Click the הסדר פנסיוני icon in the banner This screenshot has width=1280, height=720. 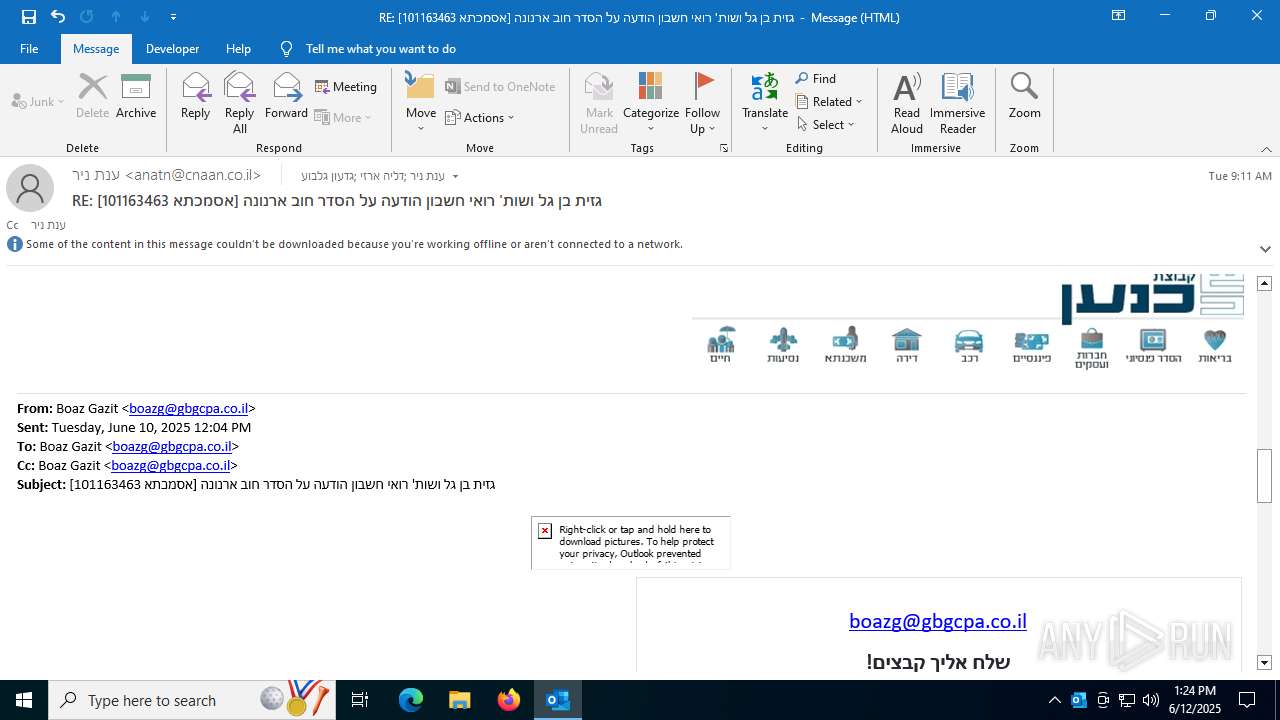[x=1153, y=346]
